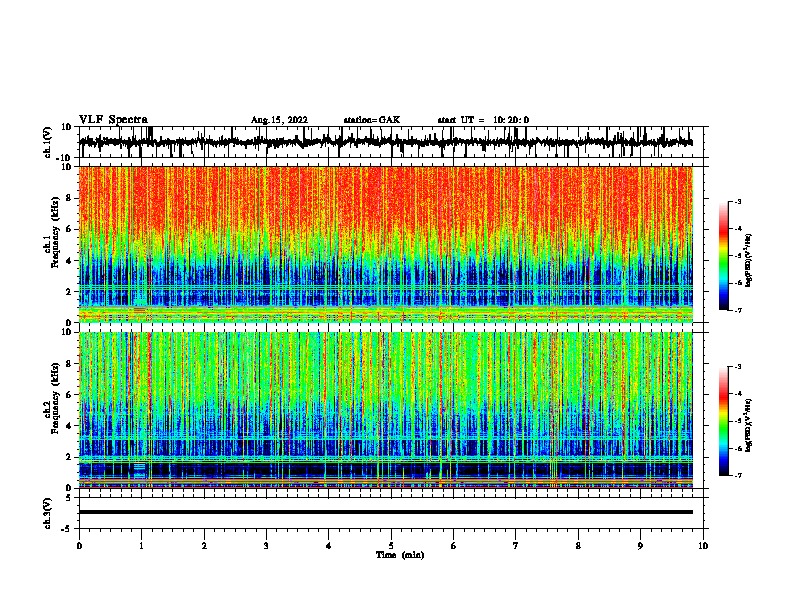Click tick label 3 on the Time axis

[x=266, y=546]
